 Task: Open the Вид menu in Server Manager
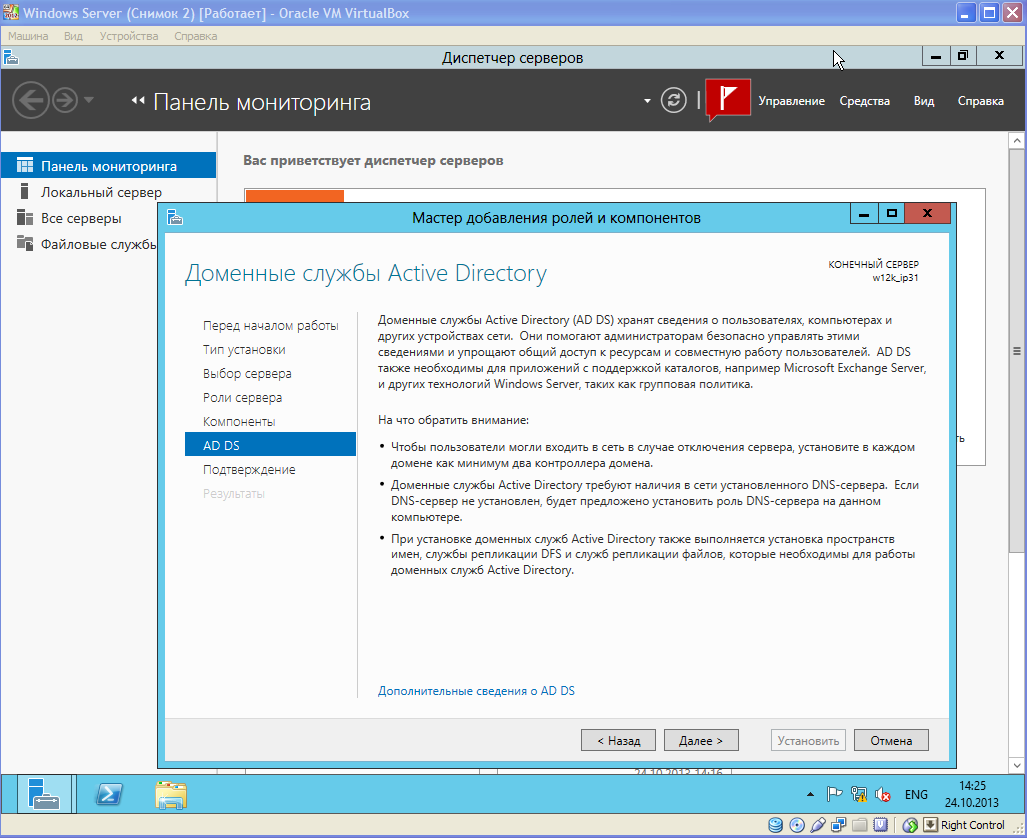click(924, 101)
